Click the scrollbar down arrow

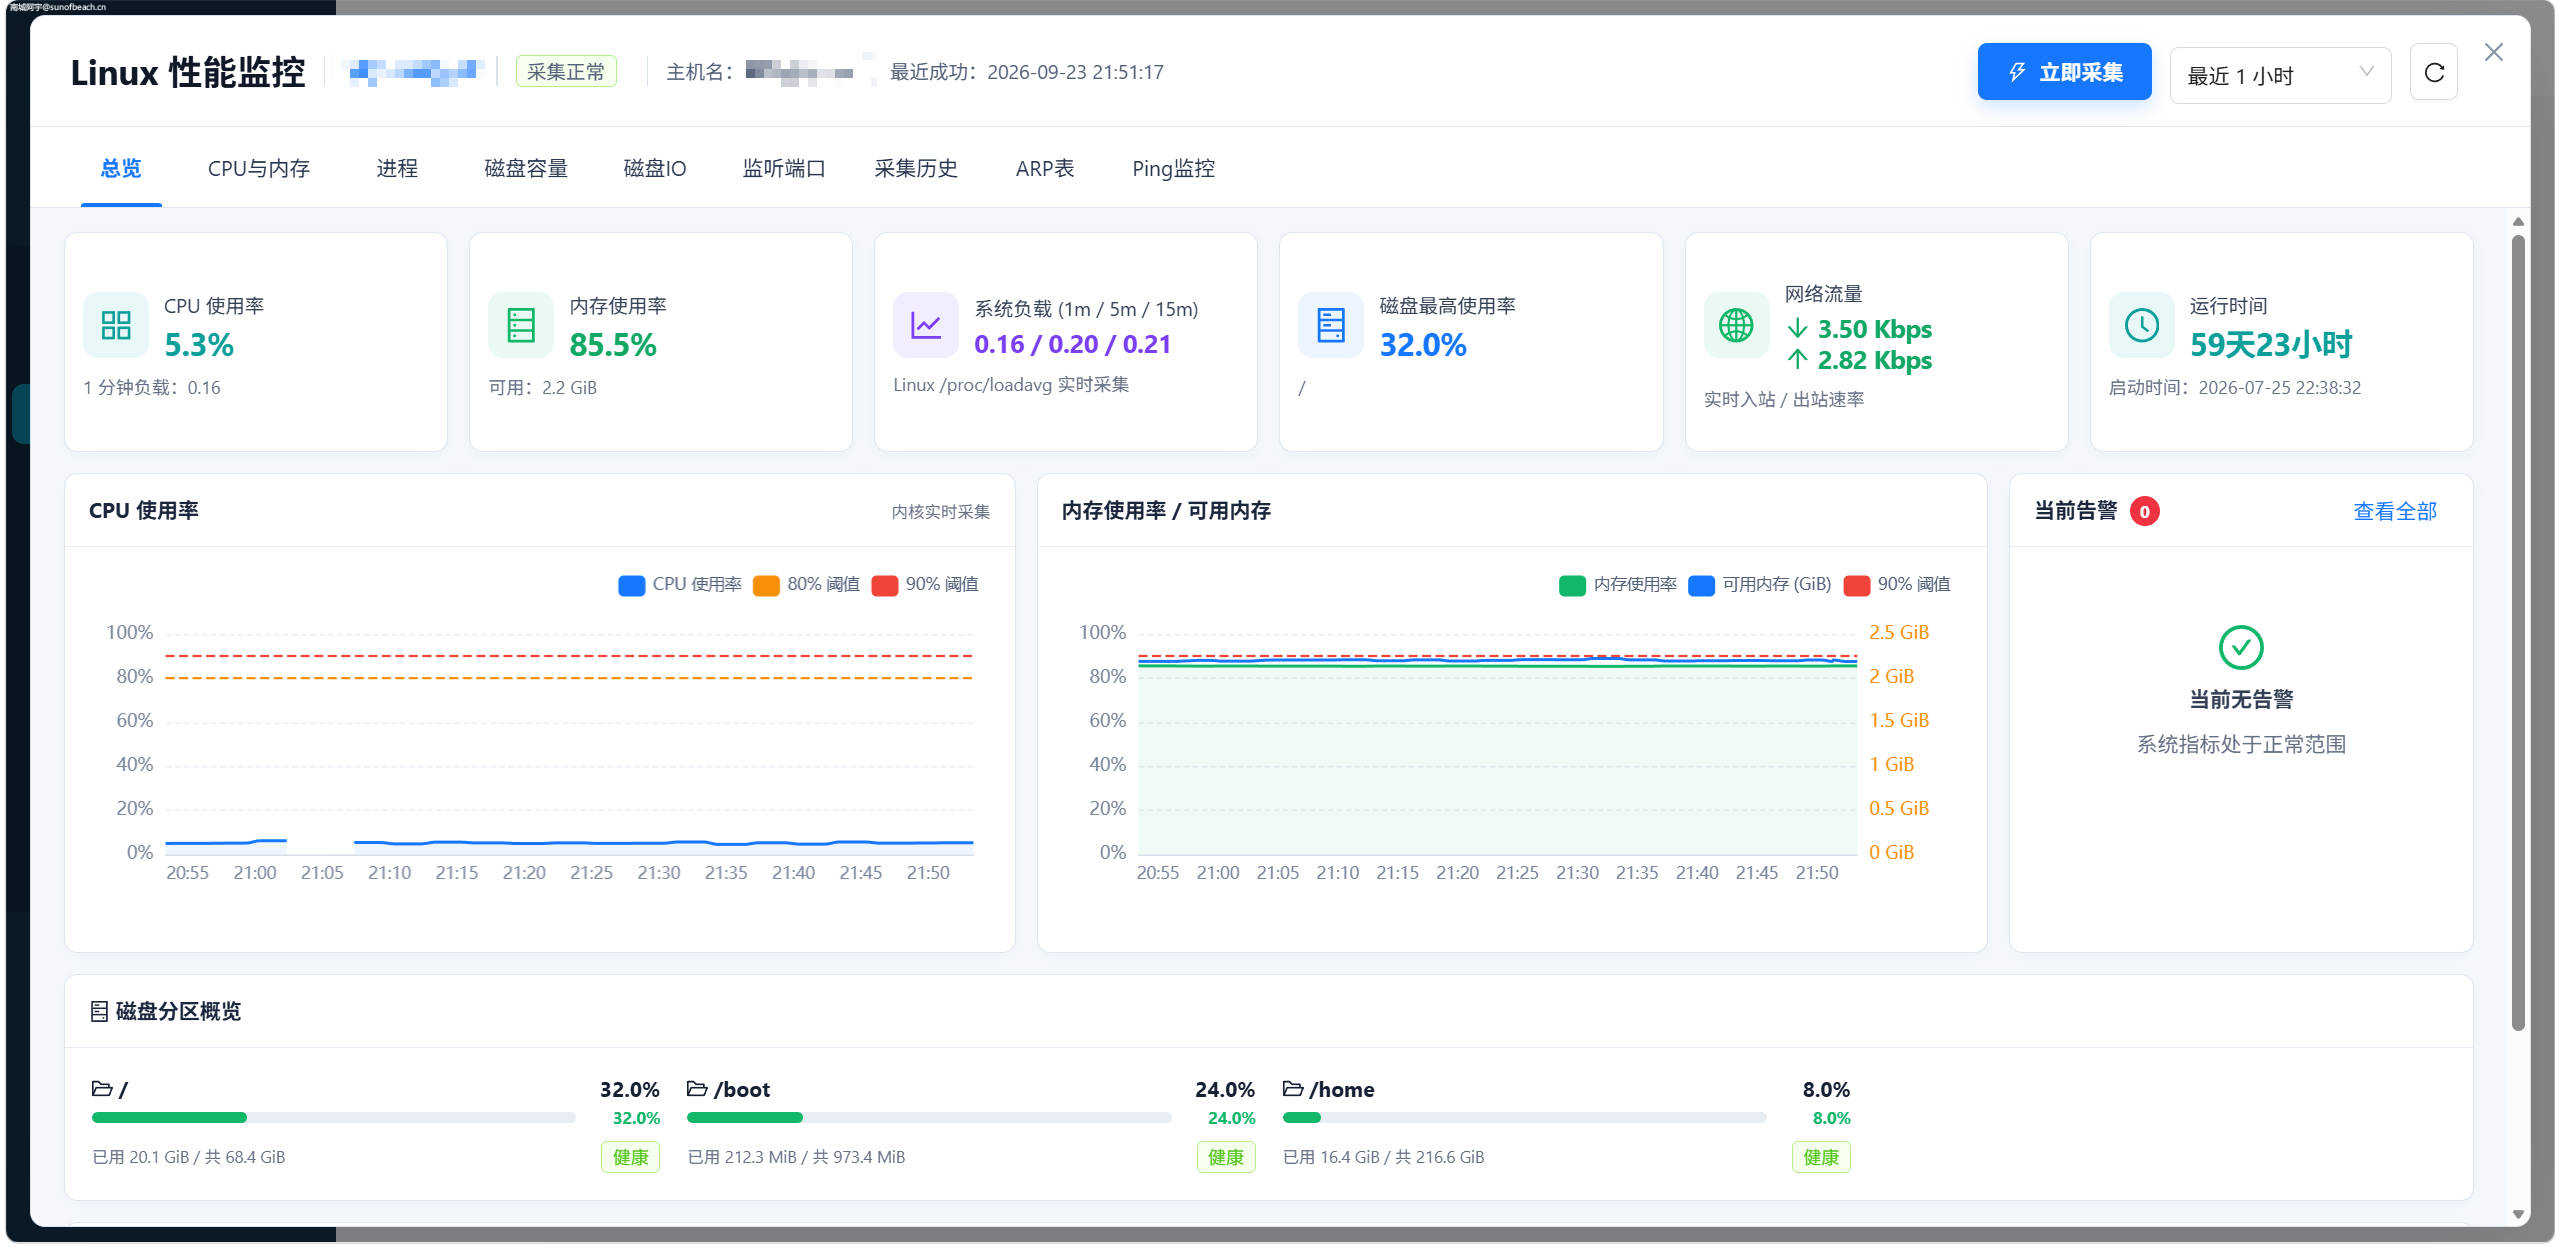pos(2518,1214)
